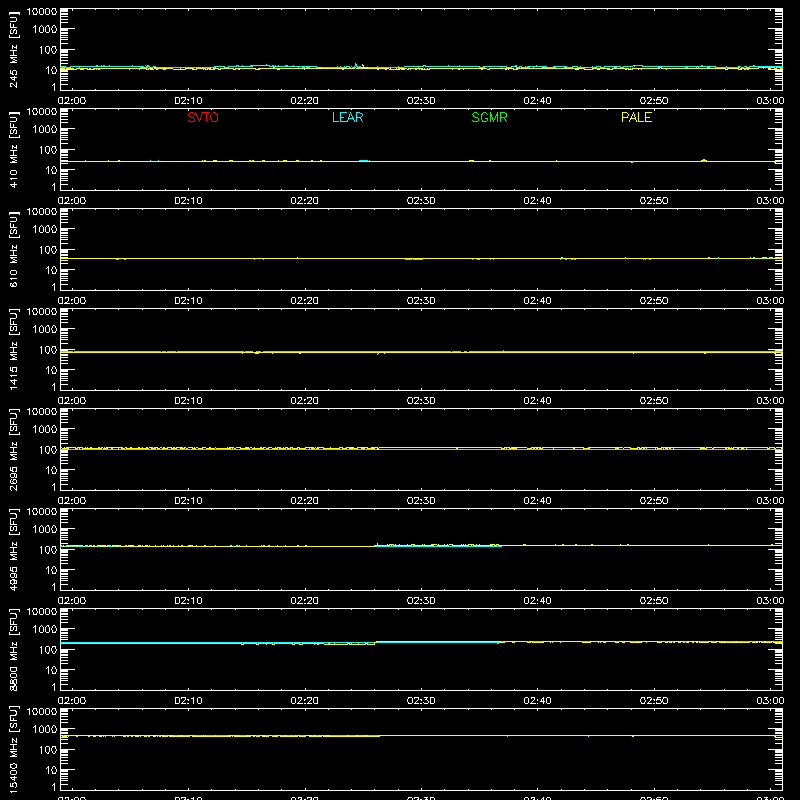800x800 pixels.
Task: Click 02:20 label under the 610 MHz plot
Action: pyautogui.click(x=305, y=301)
